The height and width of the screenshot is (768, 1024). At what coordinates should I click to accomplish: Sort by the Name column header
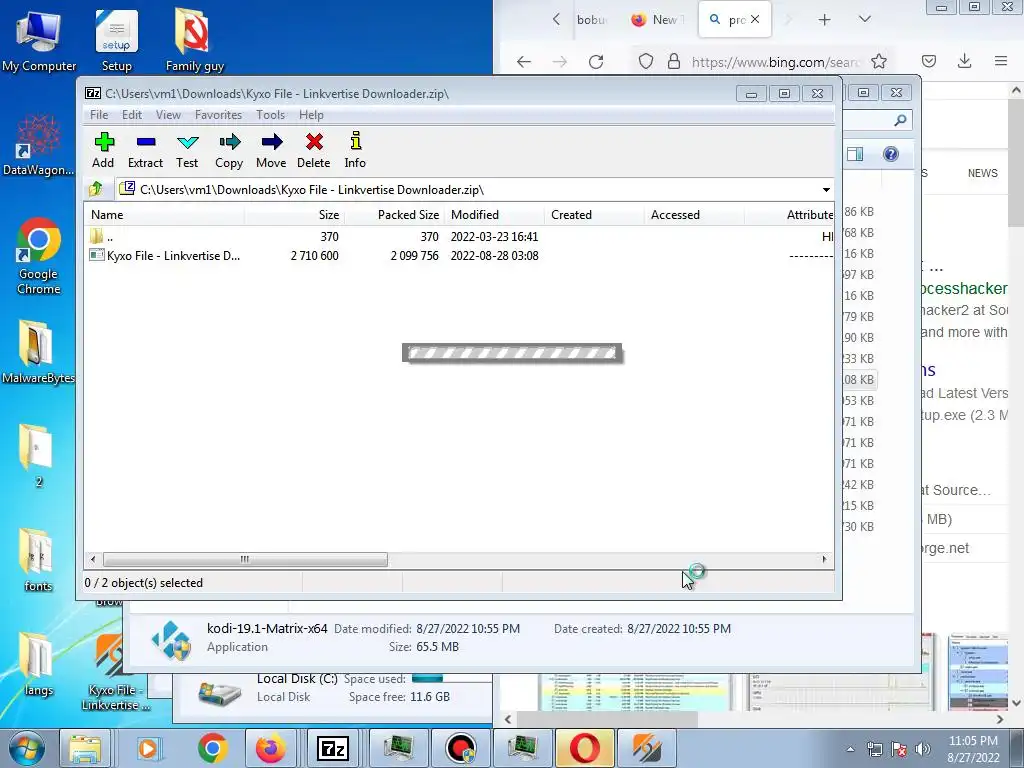coord(165,215)
